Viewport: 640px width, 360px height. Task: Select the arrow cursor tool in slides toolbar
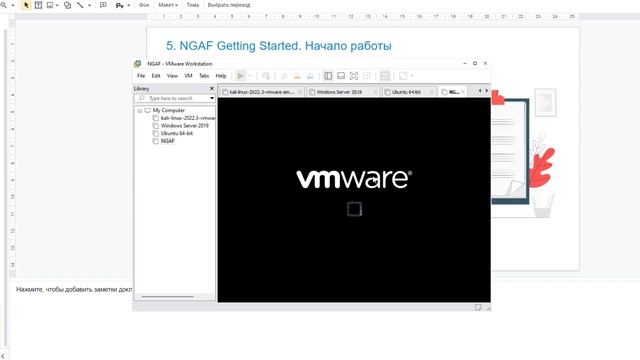click(x=27, y=5)
